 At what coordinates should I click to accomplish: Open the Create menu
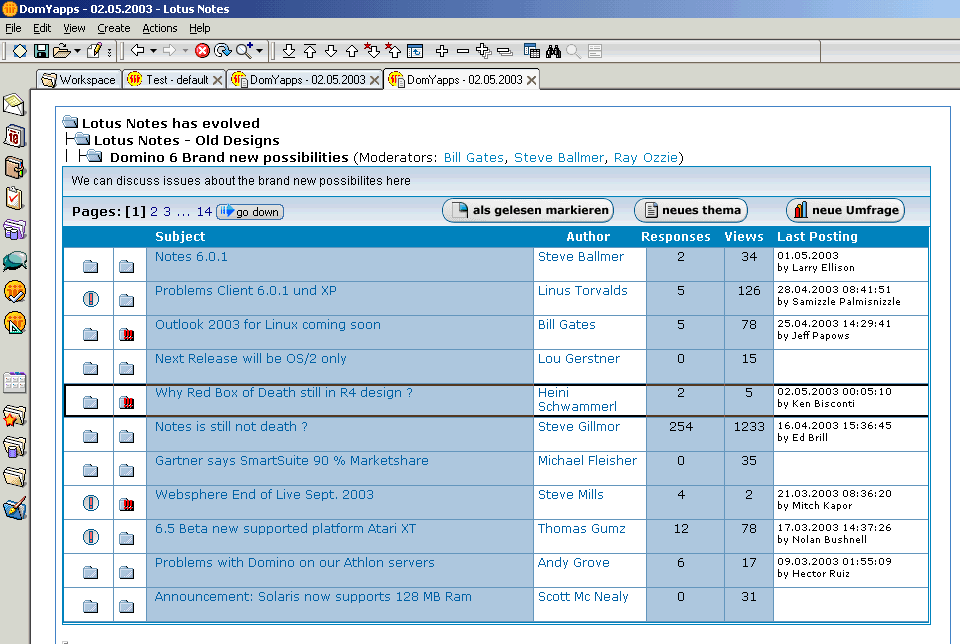pos(113,28)
